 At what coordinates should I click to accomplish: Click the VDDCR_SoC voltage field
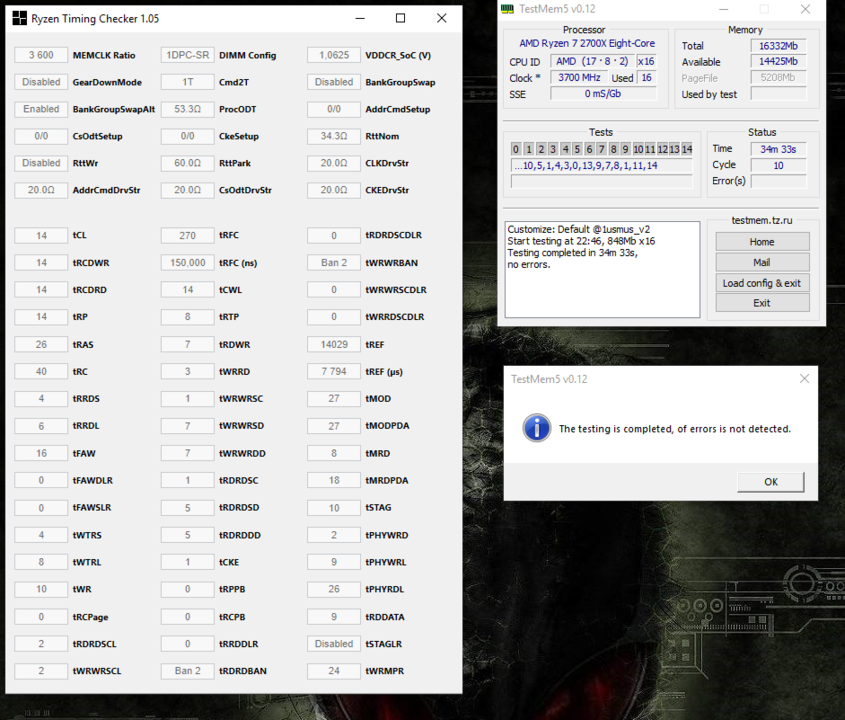334,55
